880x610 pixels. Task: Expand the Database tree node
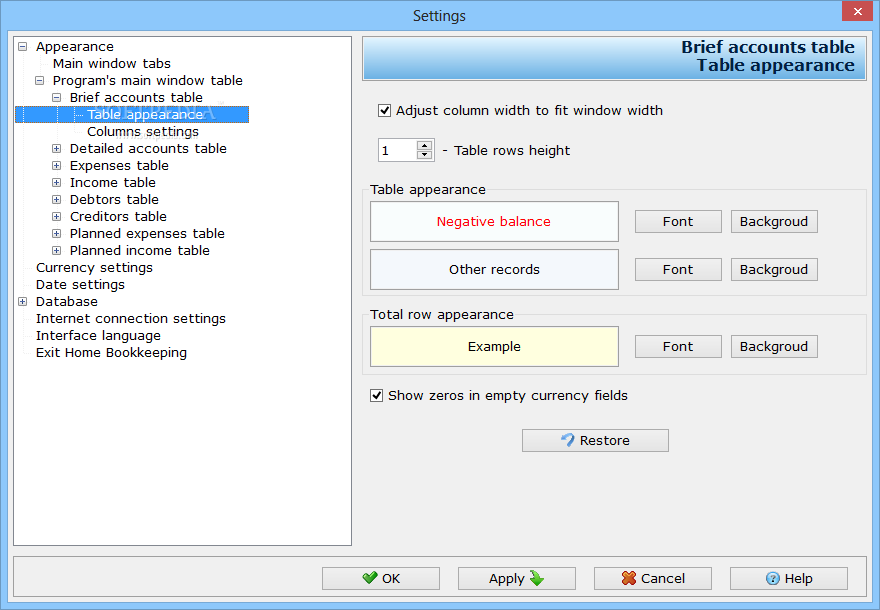pyautogui.click(x=22, y=301)
